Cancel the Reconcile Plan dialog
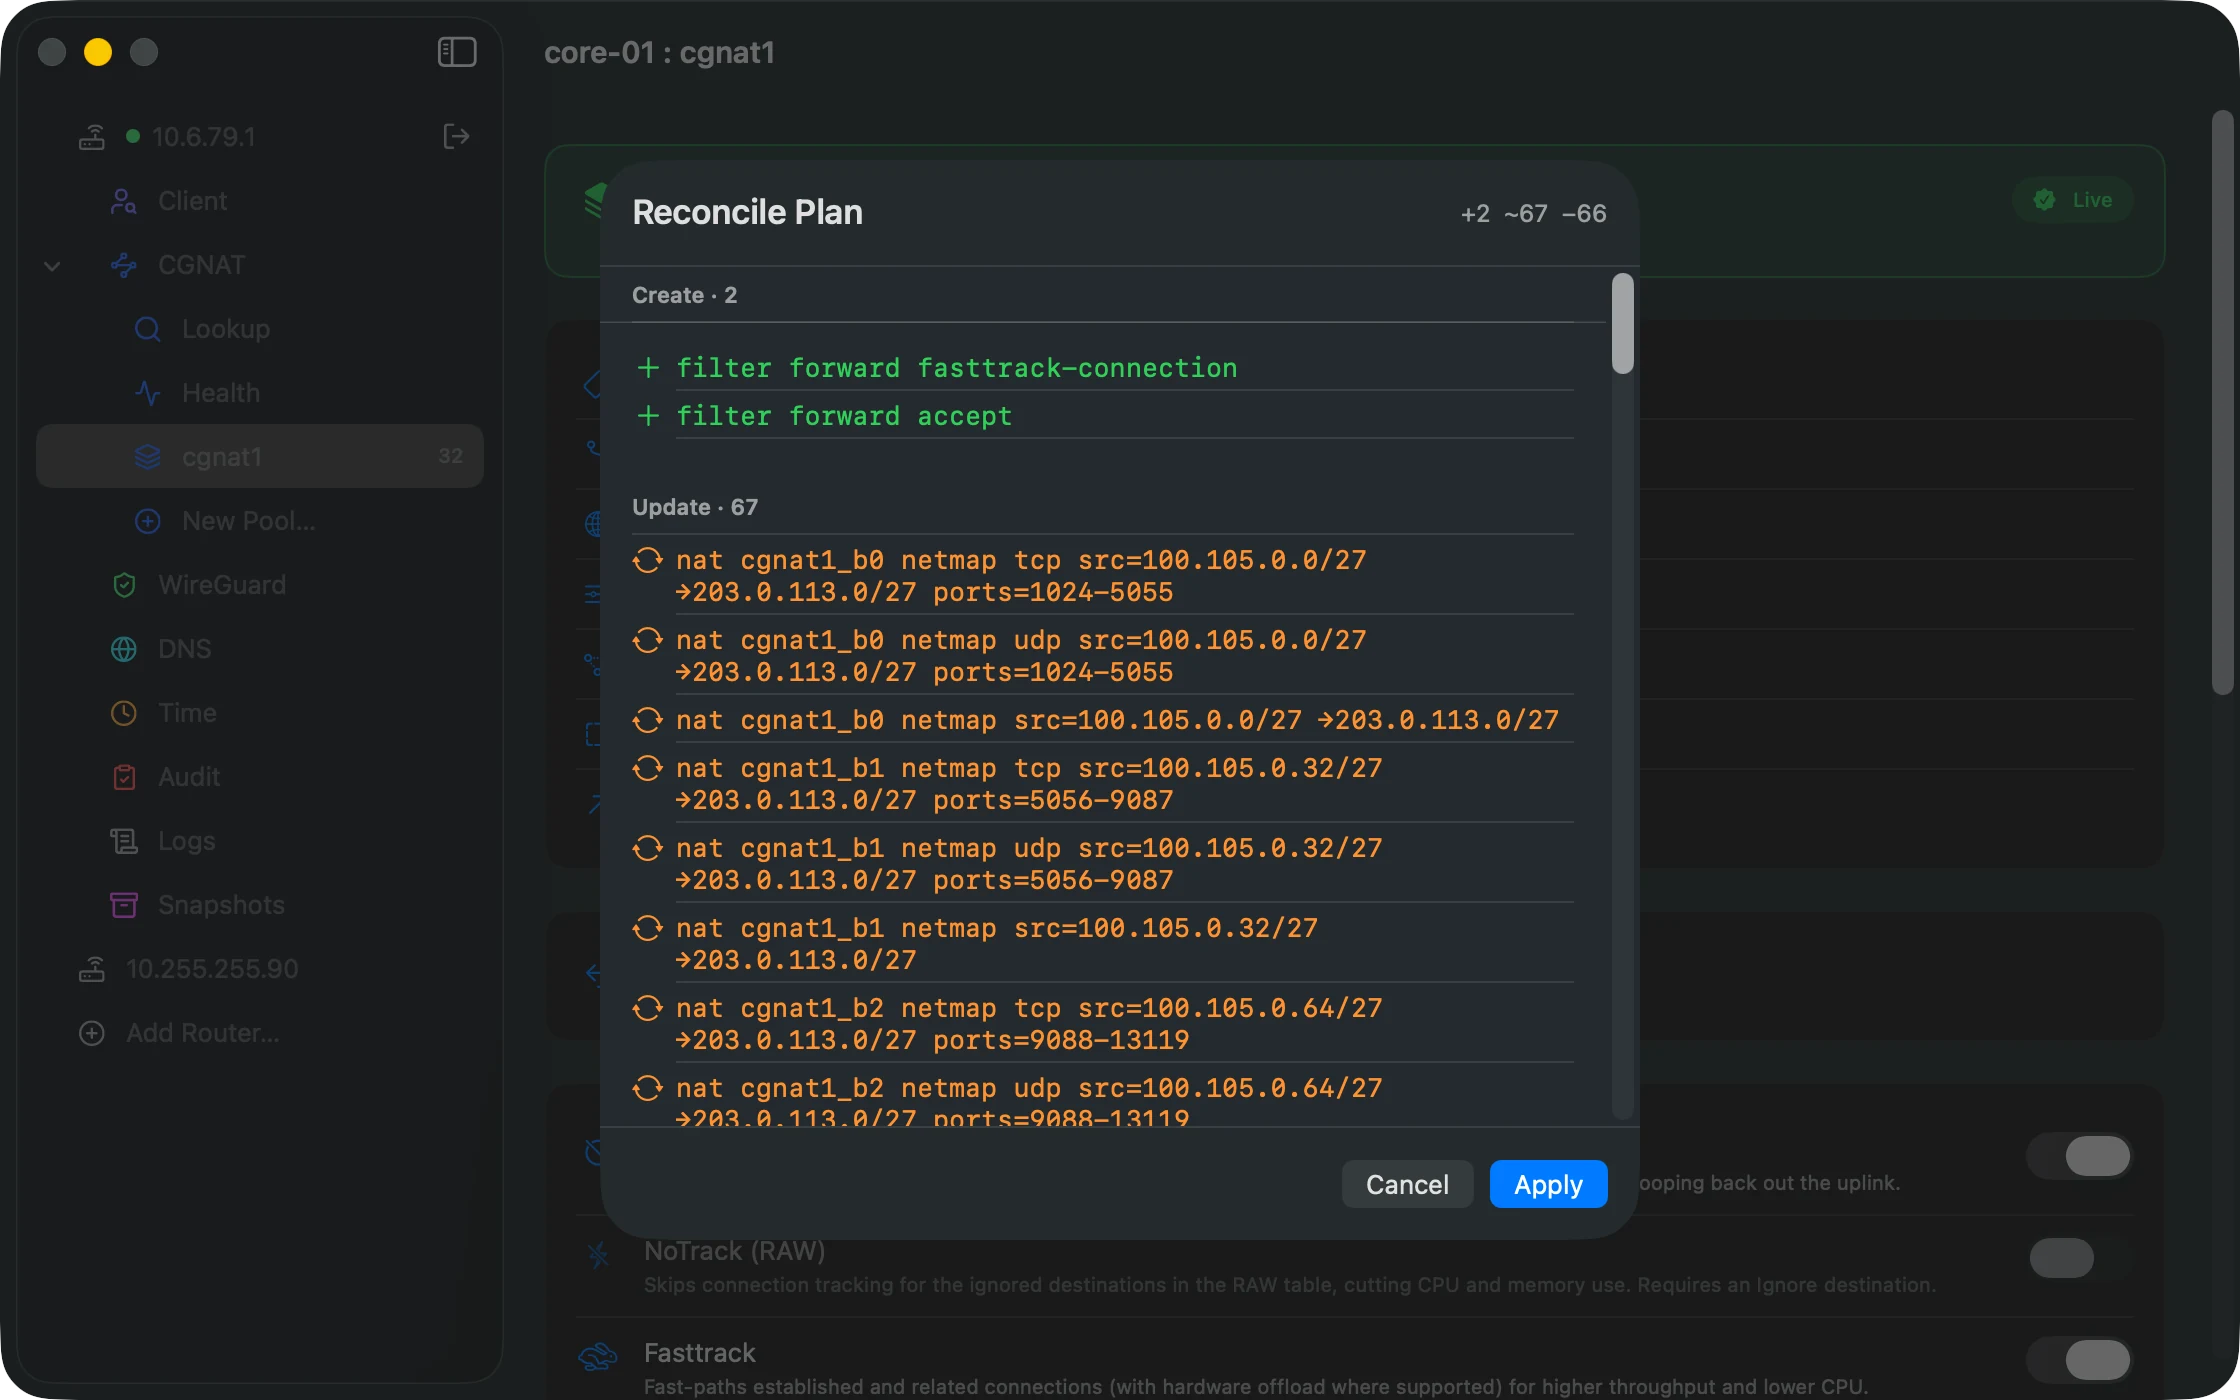The height and width of the screenshot is (1400, 2240). click(1407, 1184)
